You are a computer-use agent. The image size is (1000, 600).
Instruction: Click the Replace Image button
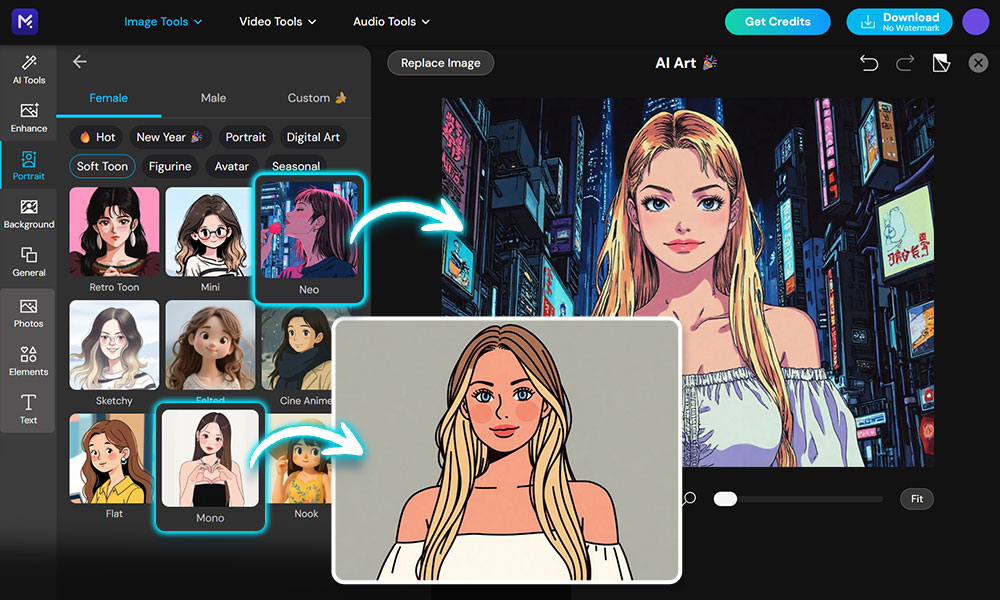point(440,62)
